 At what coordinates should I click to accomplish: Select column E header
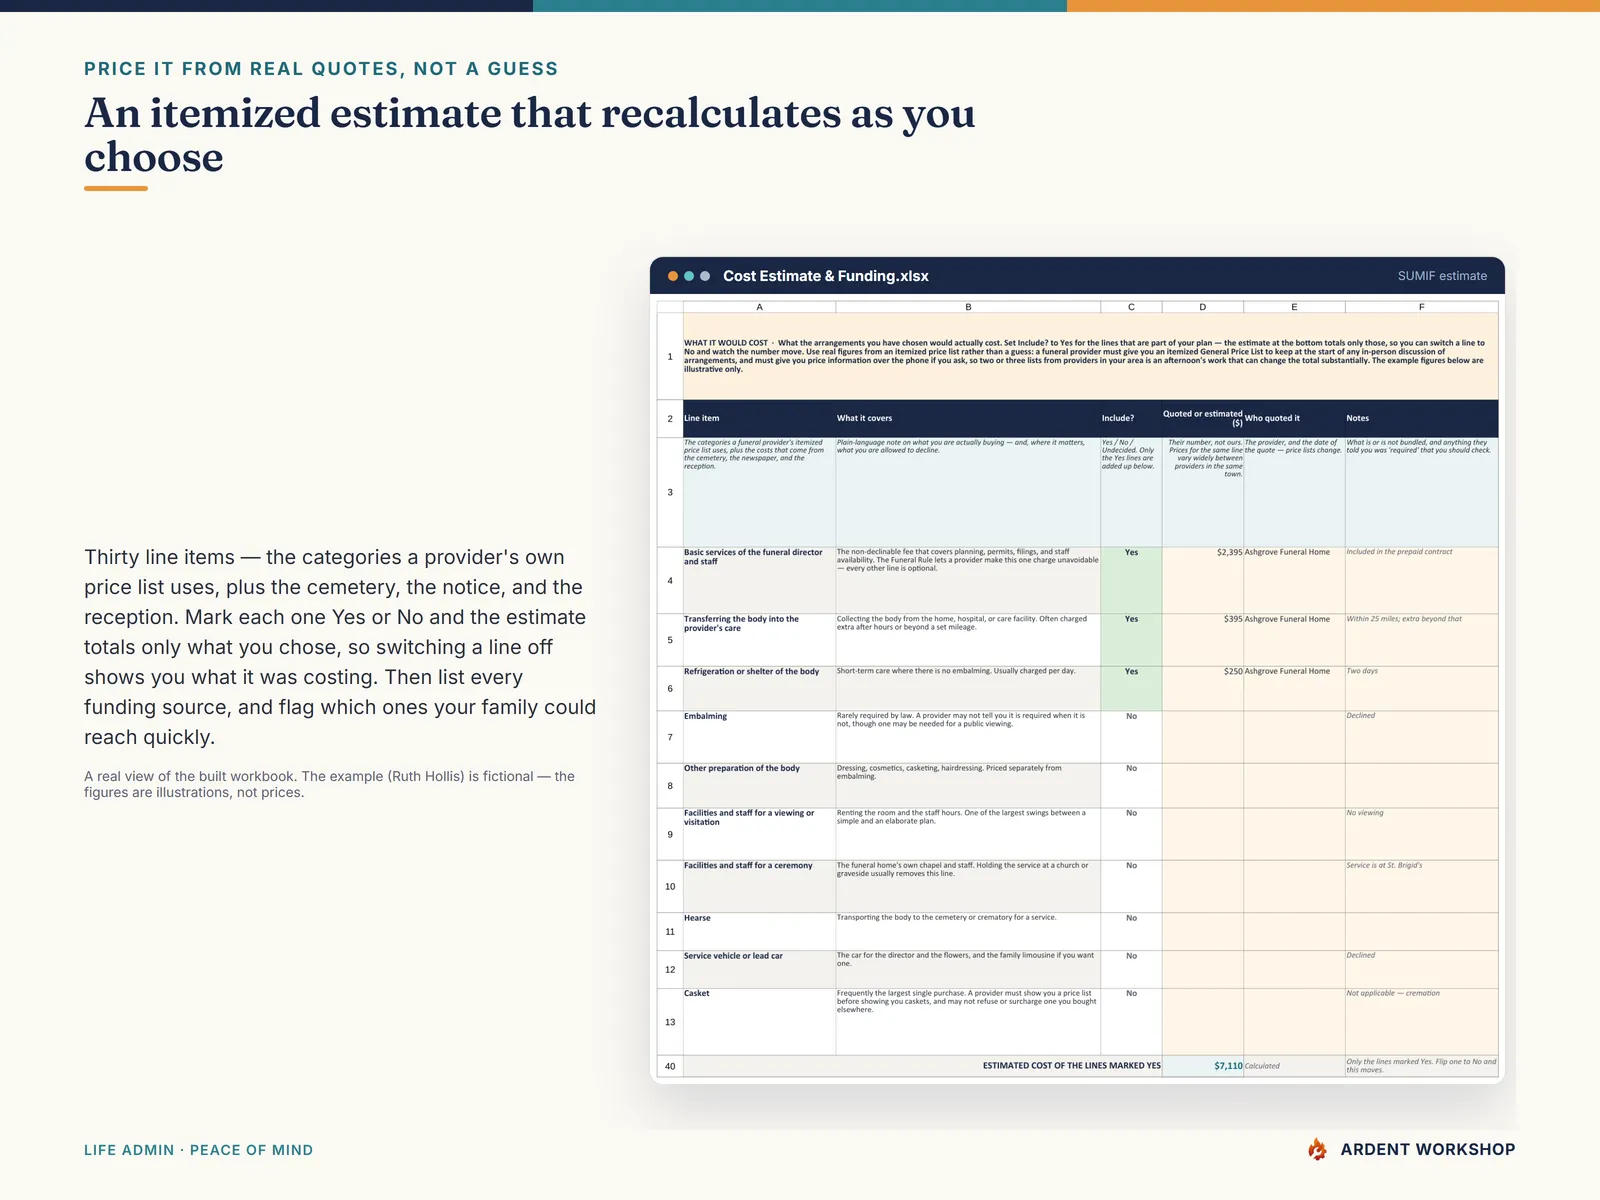[x=1294, y=307]
